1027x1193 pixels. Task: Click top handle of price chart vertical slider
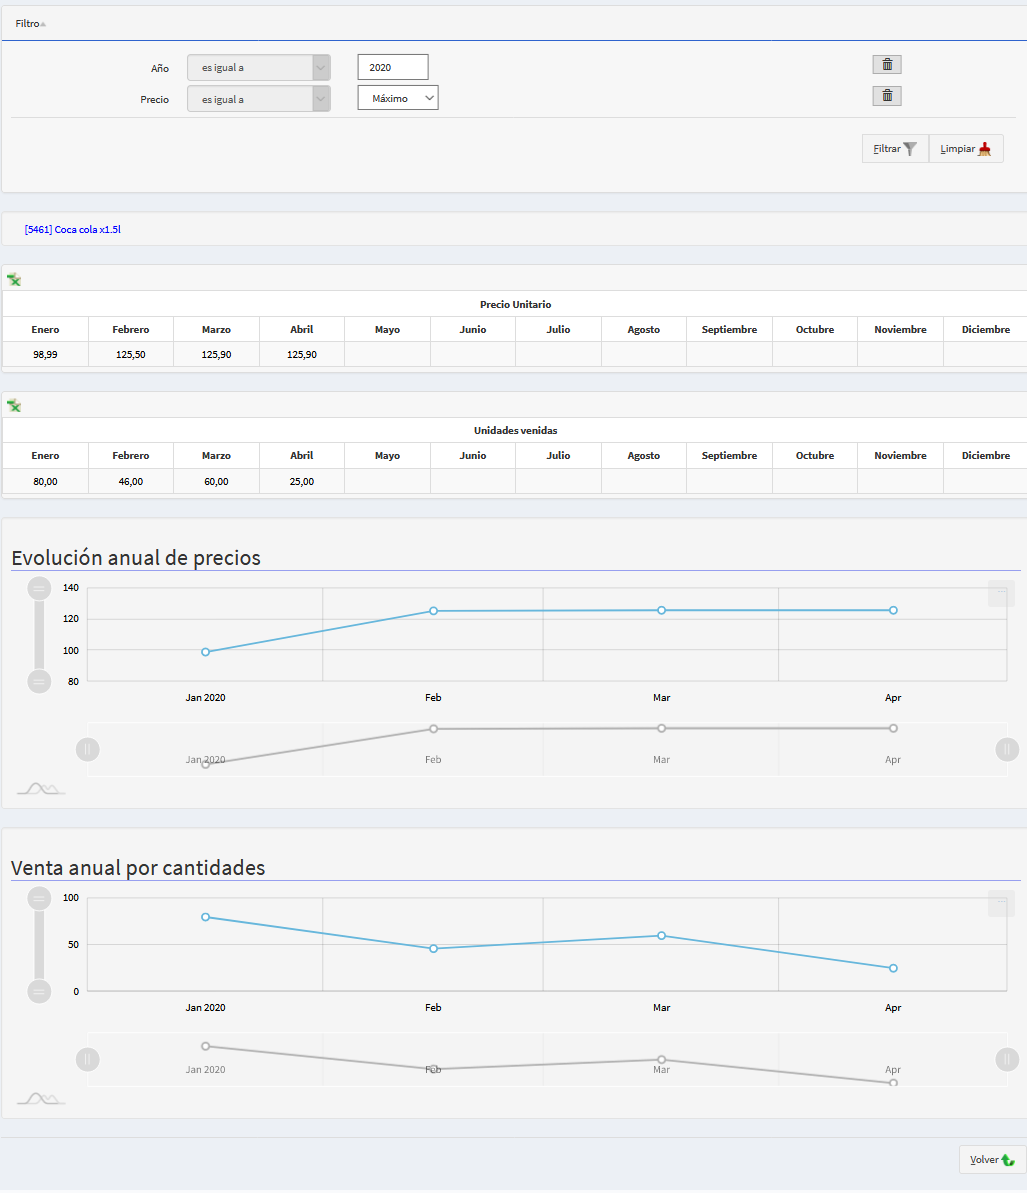pyautogui.click(x=39, y=589)
